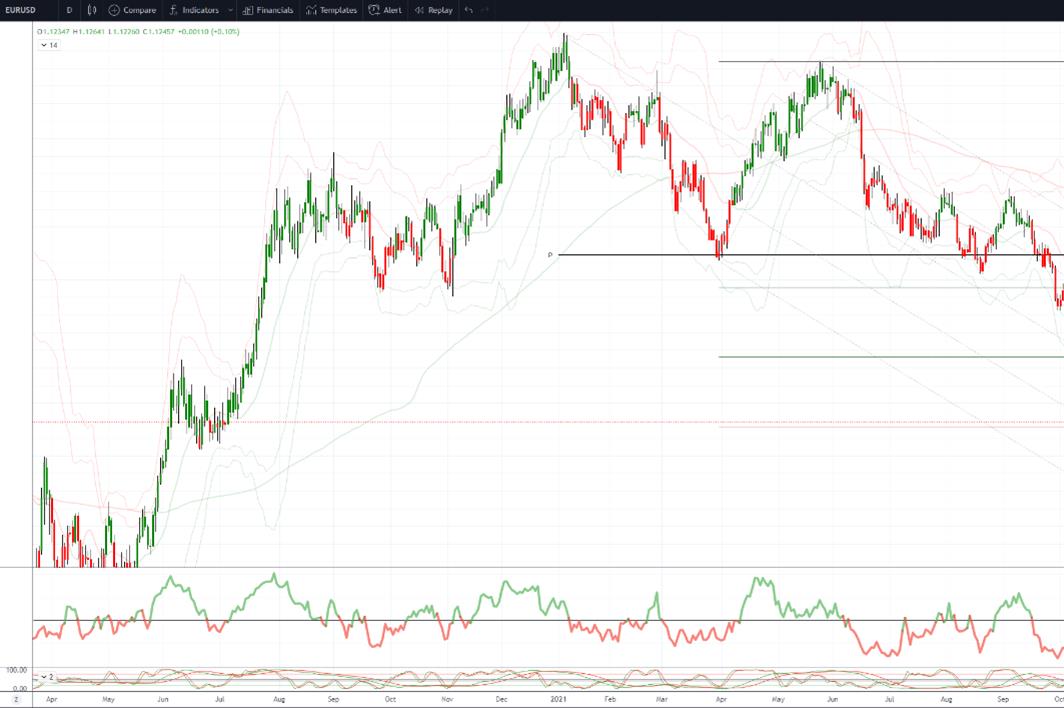Image resolution: width=1064 pixels, height=708 pixels.
Task: Select the green horizontal line on chart
Action: pyautogui.click(x=891, y=357)
